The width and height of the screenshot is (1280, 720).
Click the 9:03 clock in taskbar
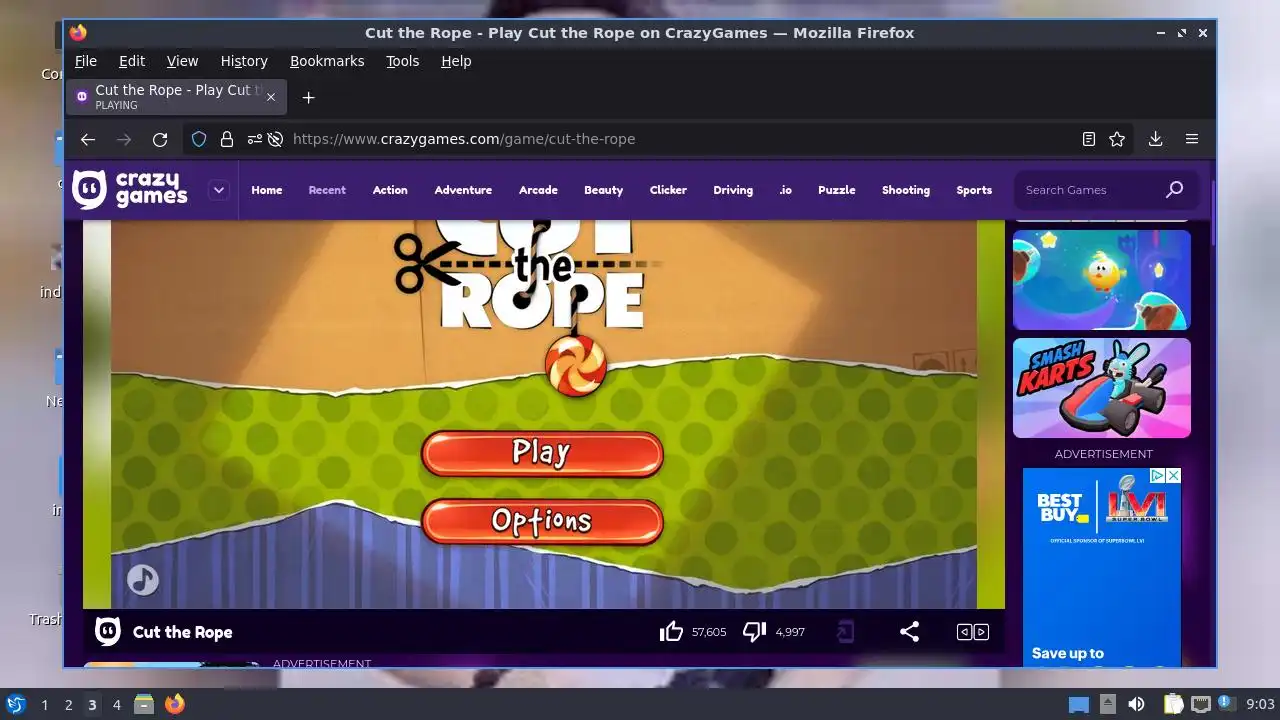[x=1261, y=705]
